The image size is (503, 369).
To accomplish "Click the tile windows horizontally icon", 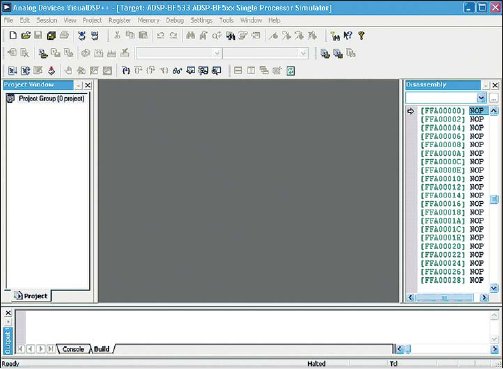I will click(238, 71).
